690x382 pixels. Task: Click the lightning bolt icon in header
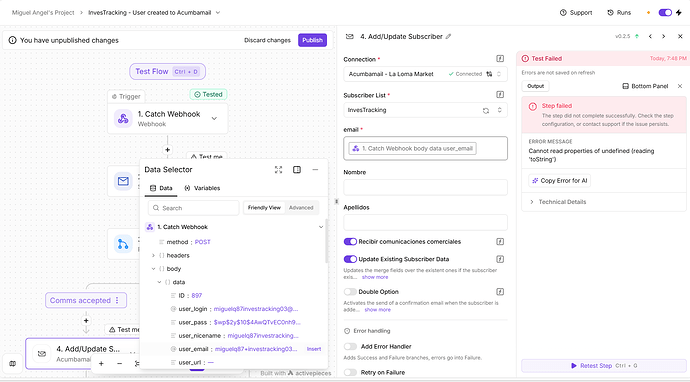coord(679,13)
